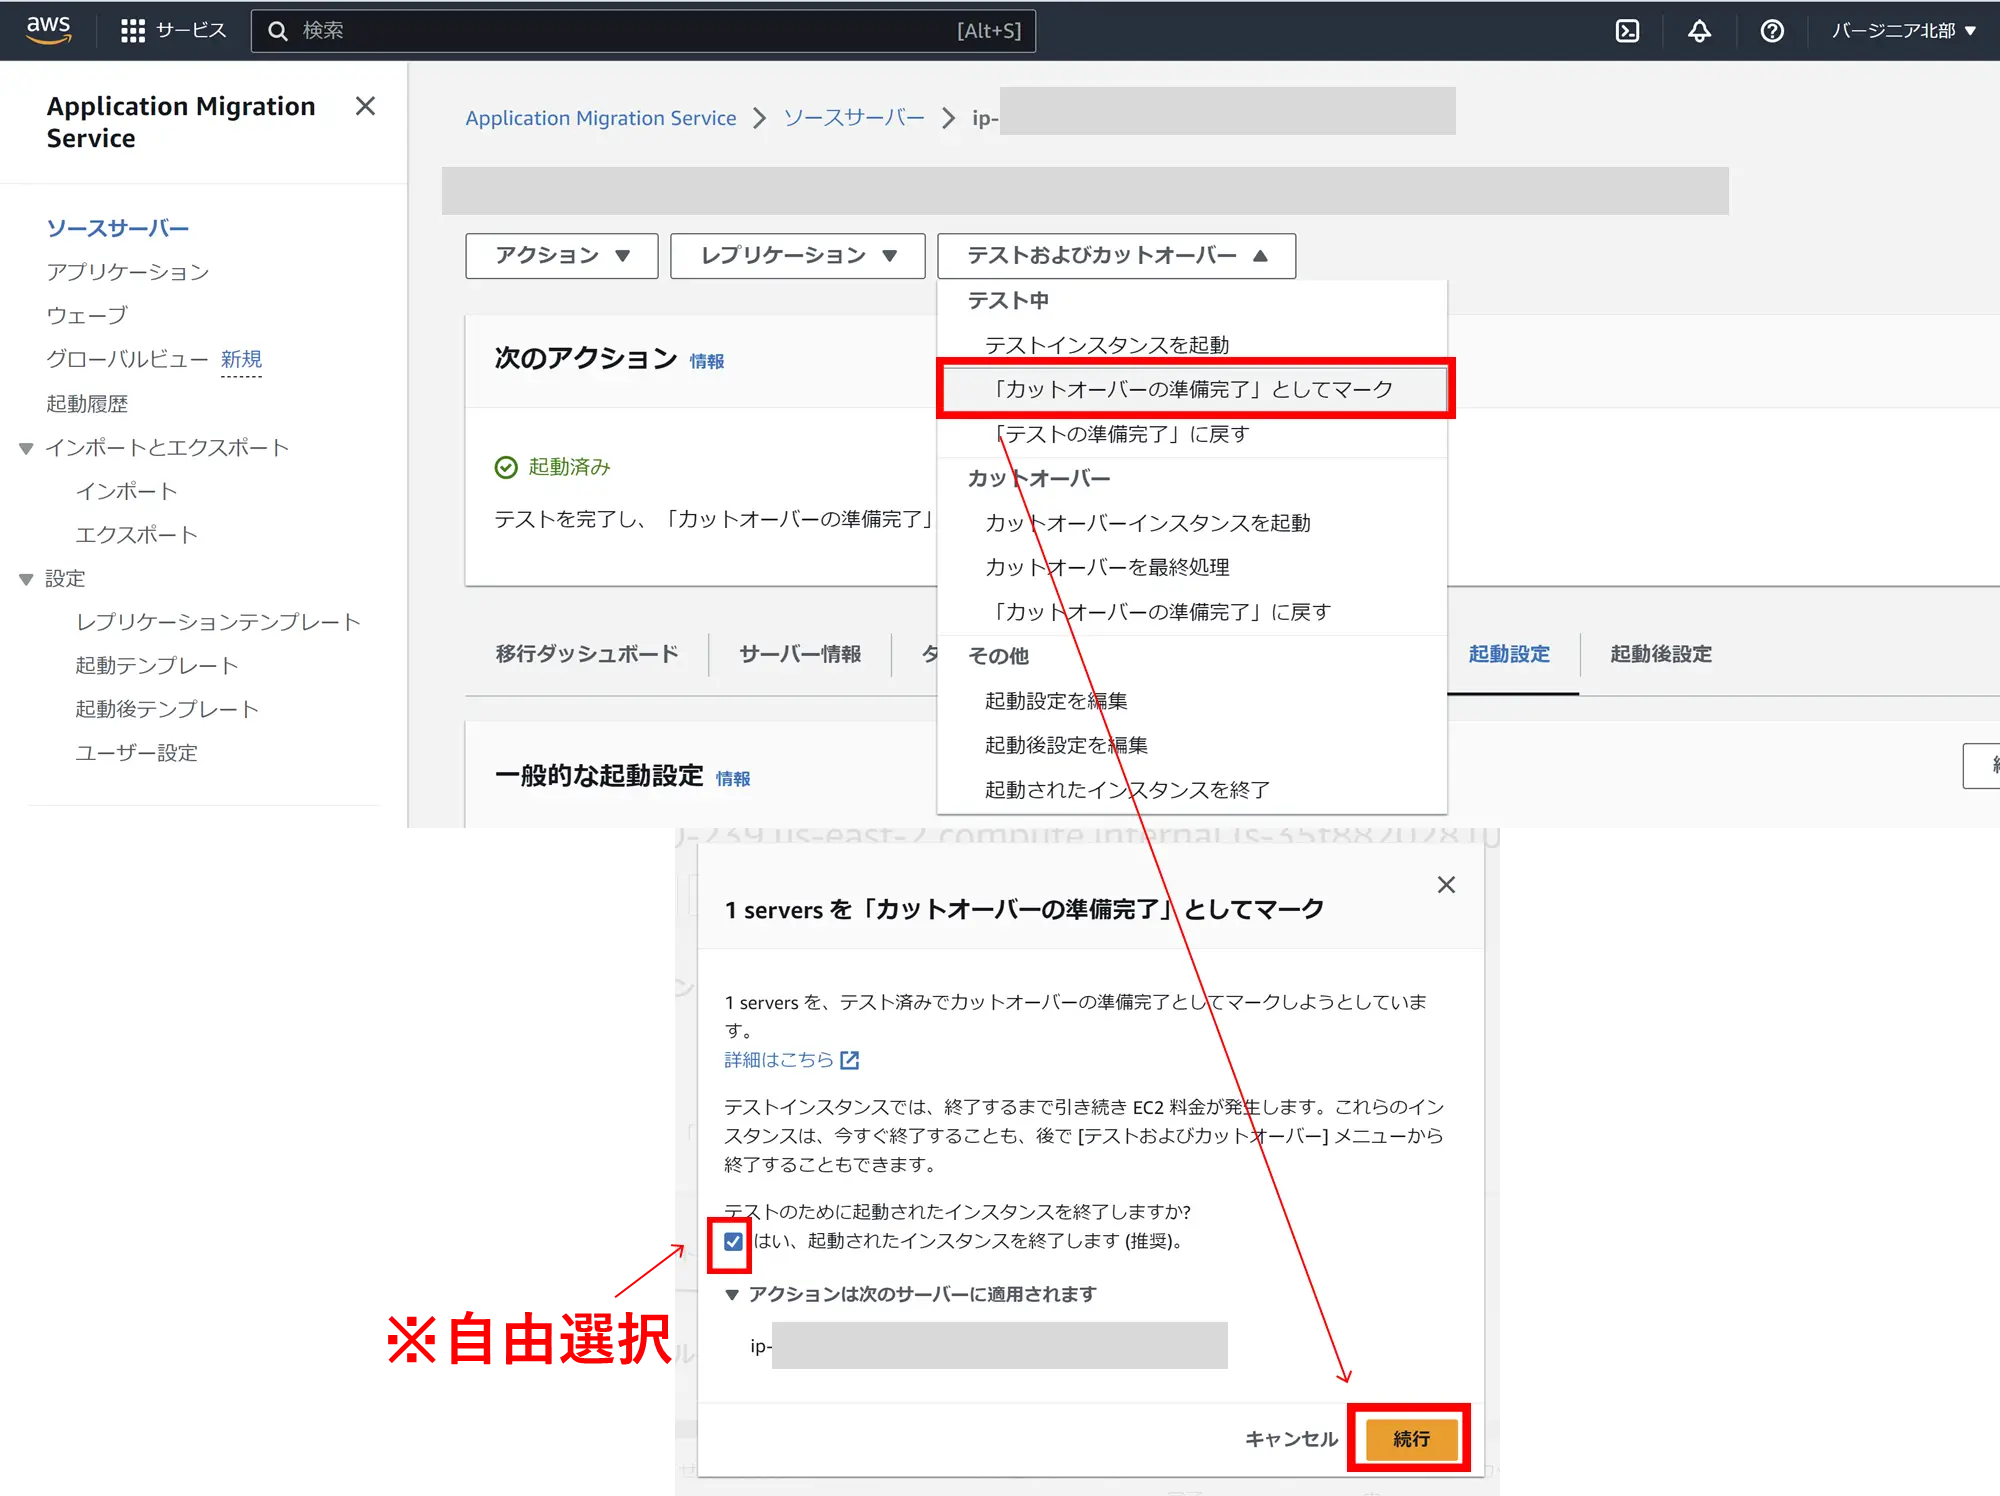Open the アクション dropdown button
This screenshot has width=2000, height=1496.
click(x=562, y=256)
